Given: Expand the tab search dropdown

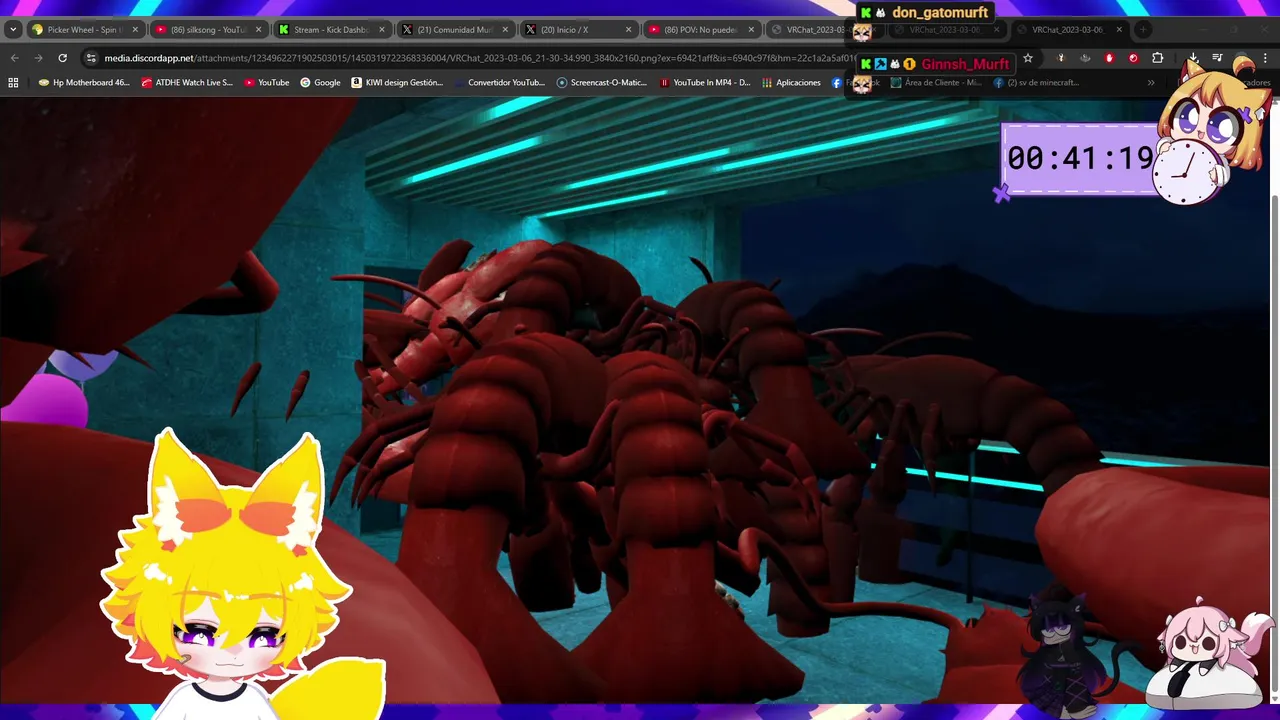Looking at the screenshot, I should [x=13, y=29].
